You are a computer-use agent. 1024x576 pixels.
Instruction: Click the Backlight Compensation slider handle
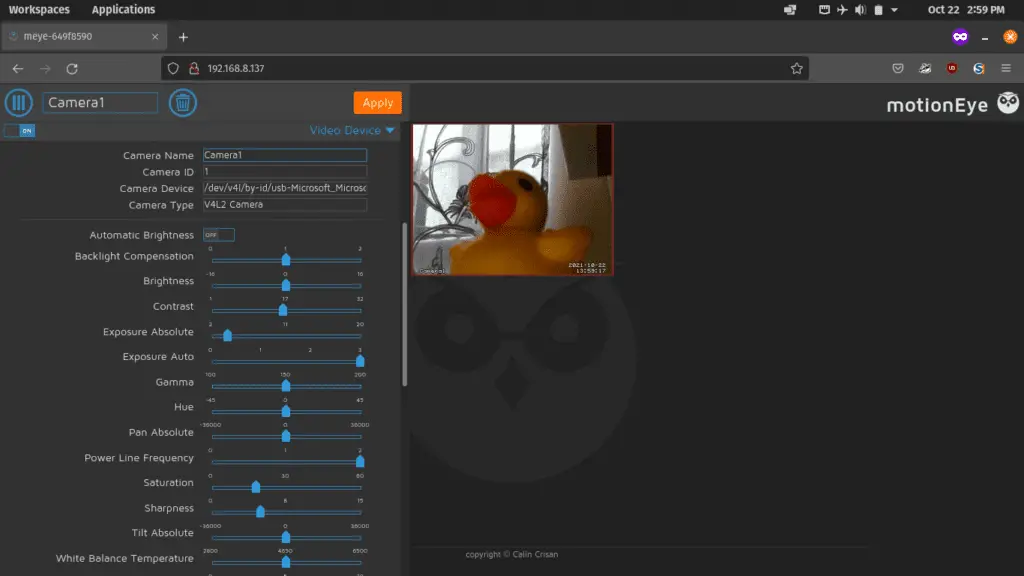pyautogui.click(x=286, y=259)
